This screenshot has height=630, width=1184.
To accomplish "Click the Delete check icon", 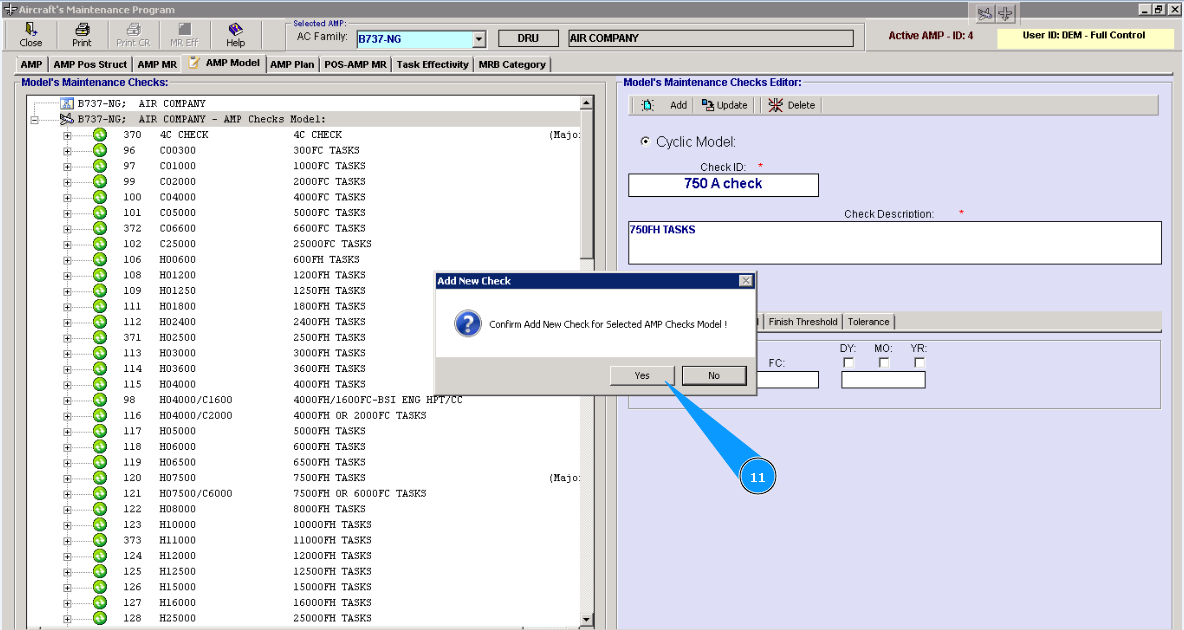I will coord(776,105).
